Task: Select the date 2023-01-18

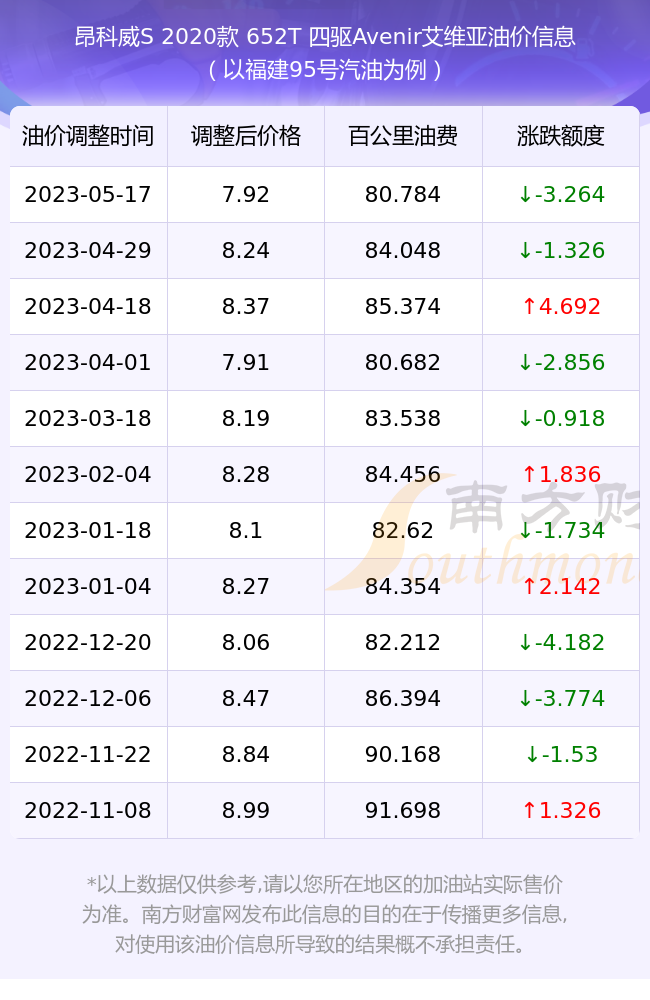Action: pyautogui.click(x=88, y=531)
